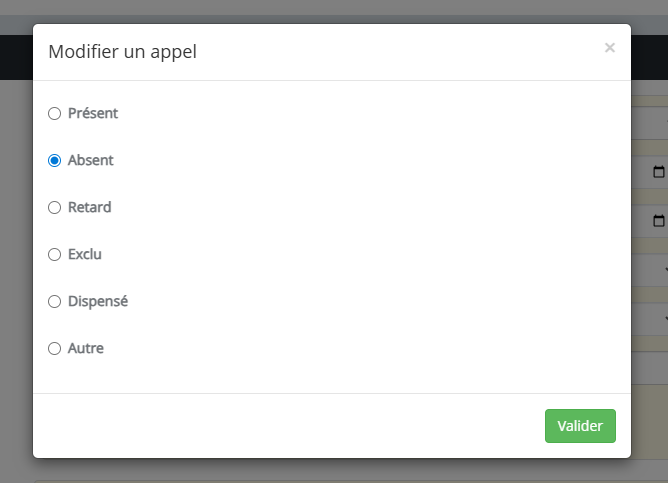Click the 'Exclu' label text

point(85,255)
